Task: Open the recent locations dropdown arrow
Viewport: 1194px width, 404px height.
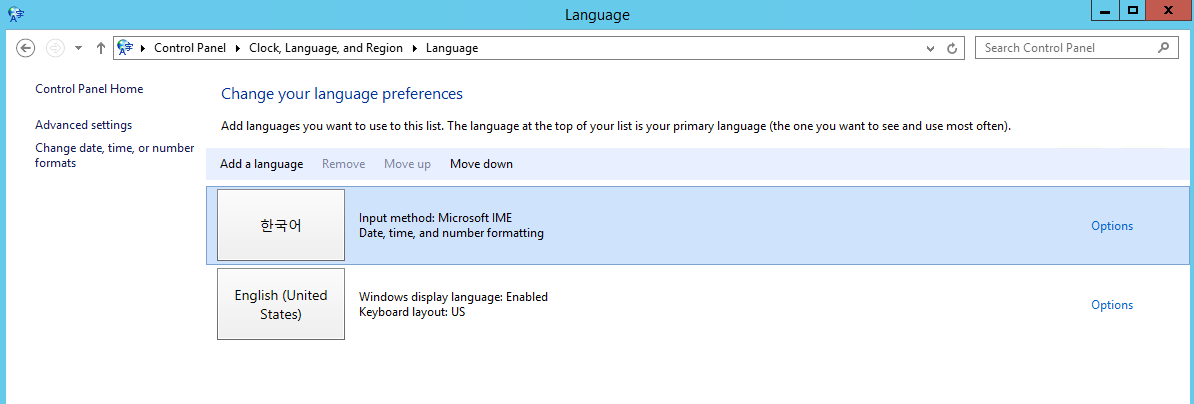Action: (x=78, y=48)
